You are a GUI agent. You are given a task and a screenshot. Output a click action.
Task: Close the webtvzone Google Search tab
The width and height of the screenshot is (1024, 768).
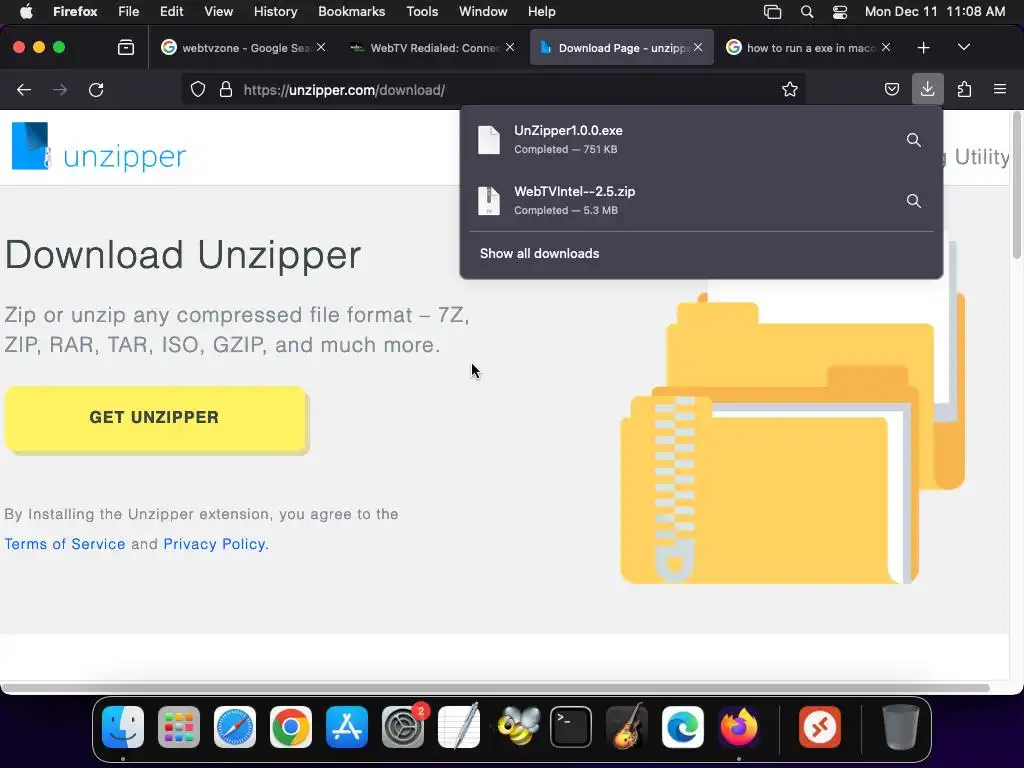[321, 48]
